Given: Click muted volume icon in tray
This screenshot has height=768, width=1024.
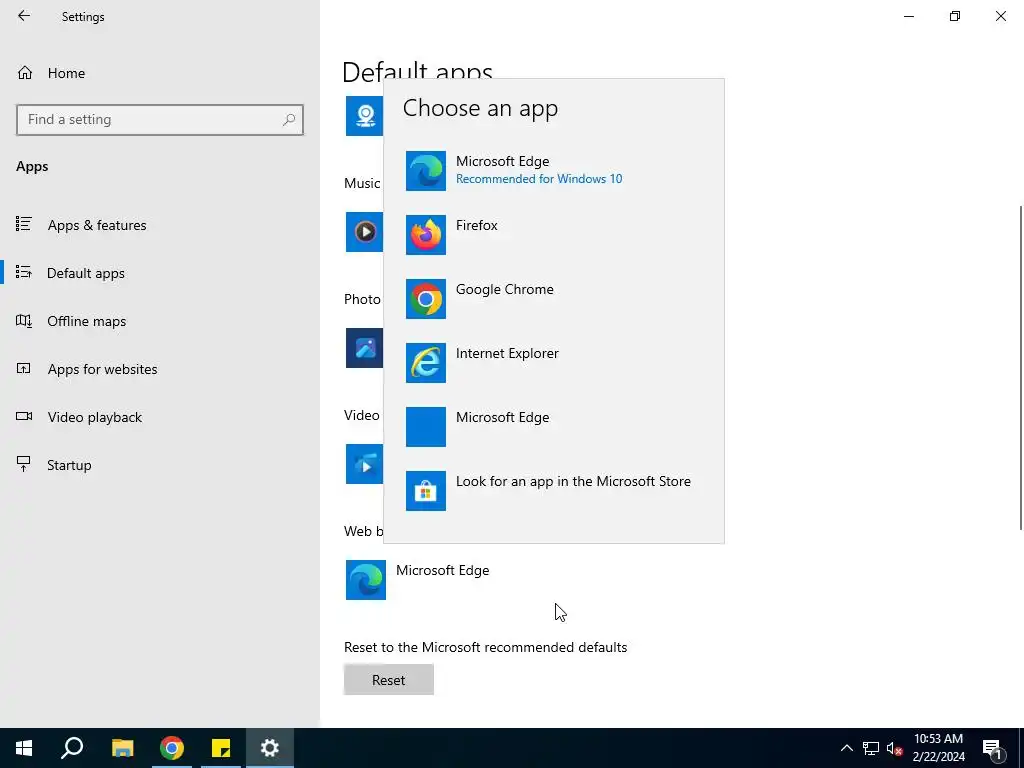Looking at the screenshot, I should click(x=895, y=748).
